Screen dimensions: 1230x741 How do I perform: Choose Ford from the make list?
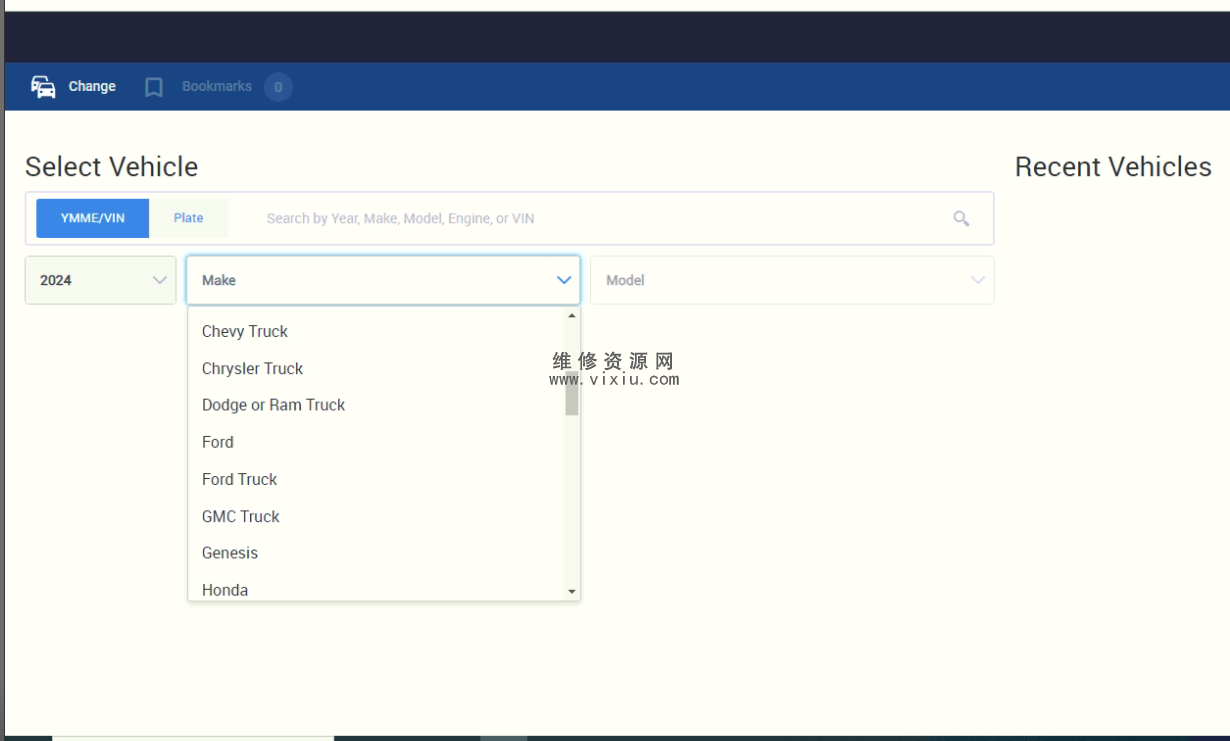click(376, 442)
